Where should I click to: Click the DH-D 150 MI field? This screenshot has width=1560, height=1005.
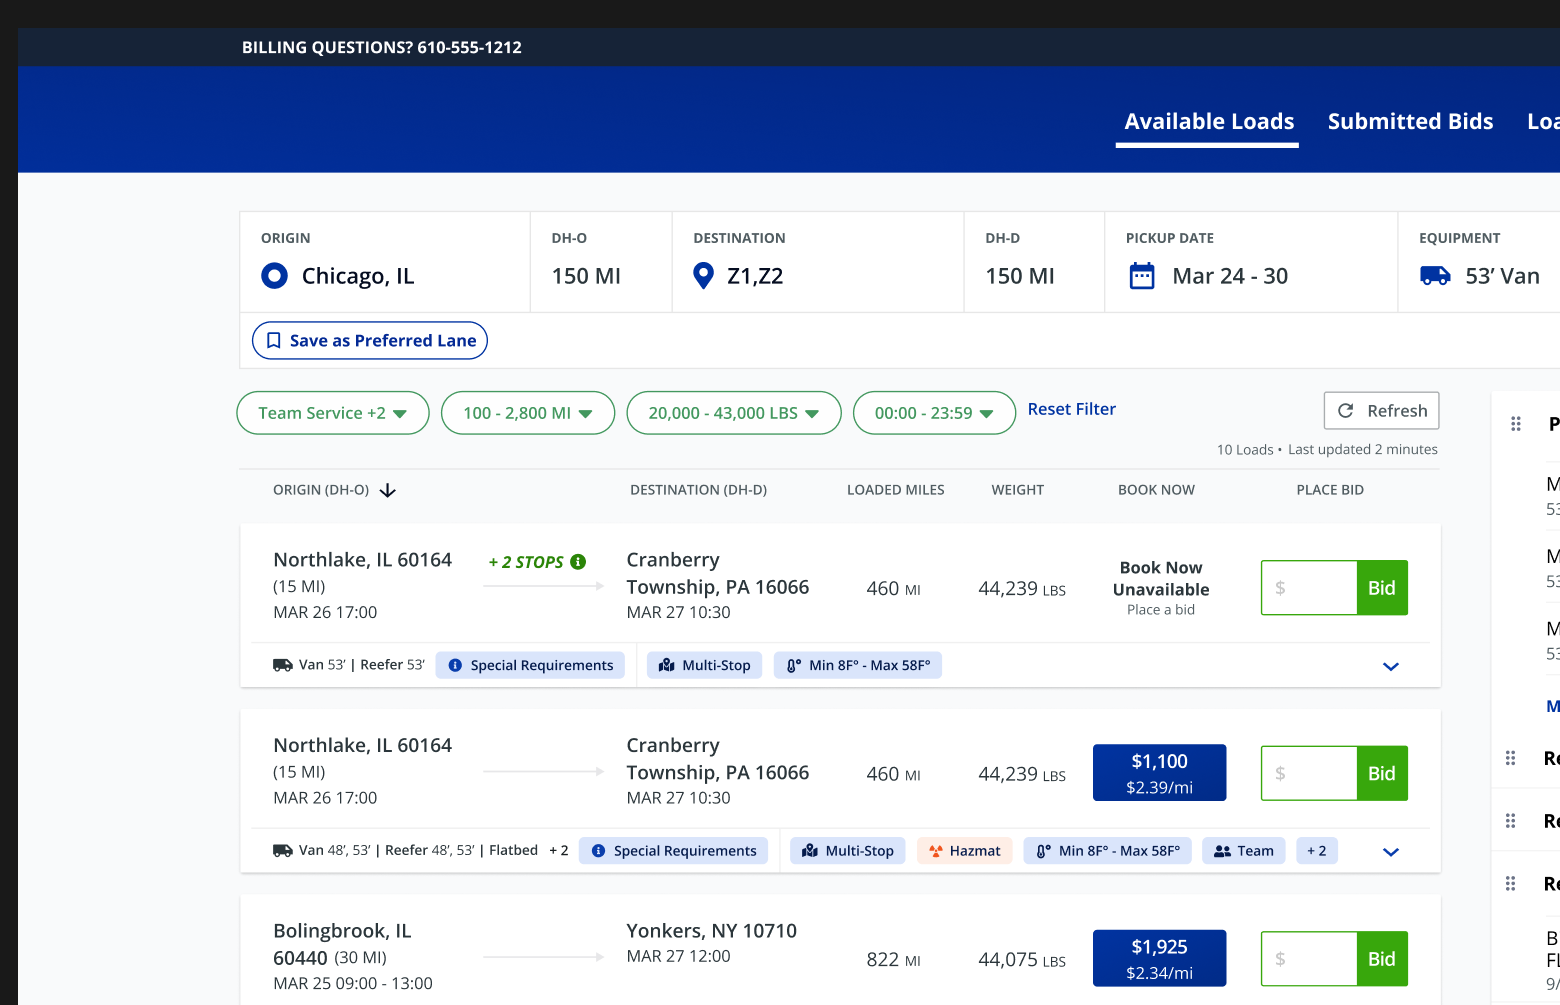(1034, 262)
